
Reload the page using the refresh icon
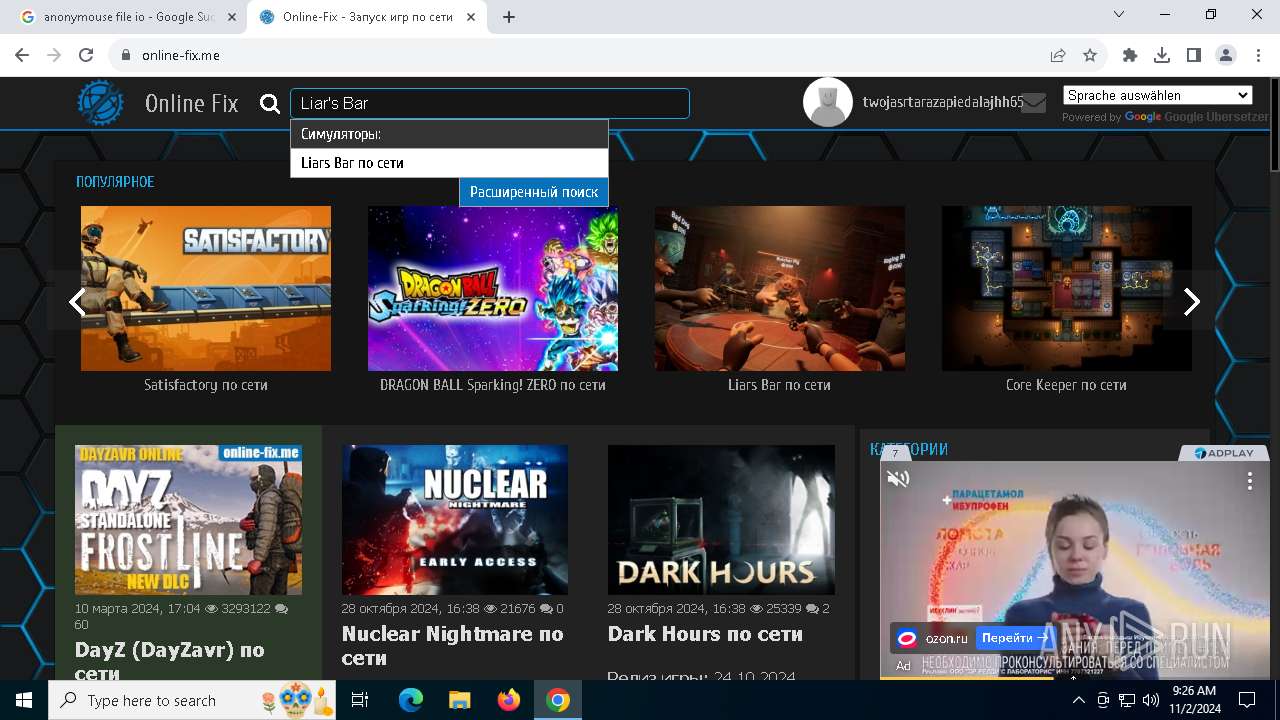86,56
